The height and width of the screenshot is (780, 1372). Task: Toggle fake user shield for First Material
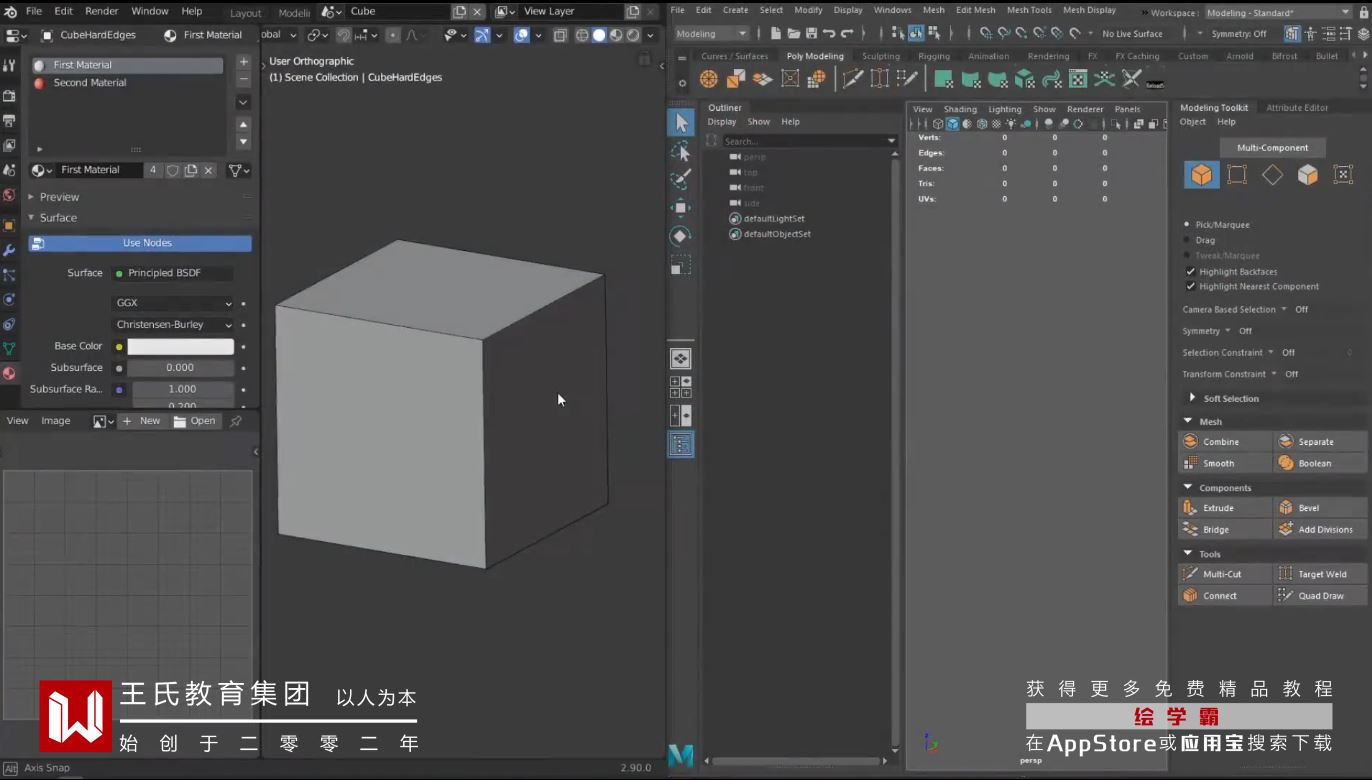172,170
